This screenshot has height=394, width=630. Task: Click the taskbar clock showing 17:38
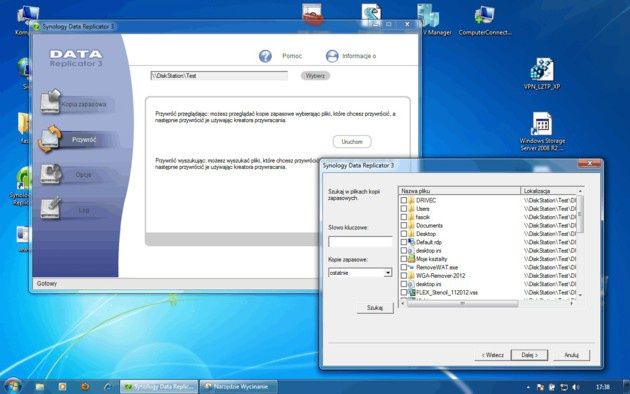(602, 387)
